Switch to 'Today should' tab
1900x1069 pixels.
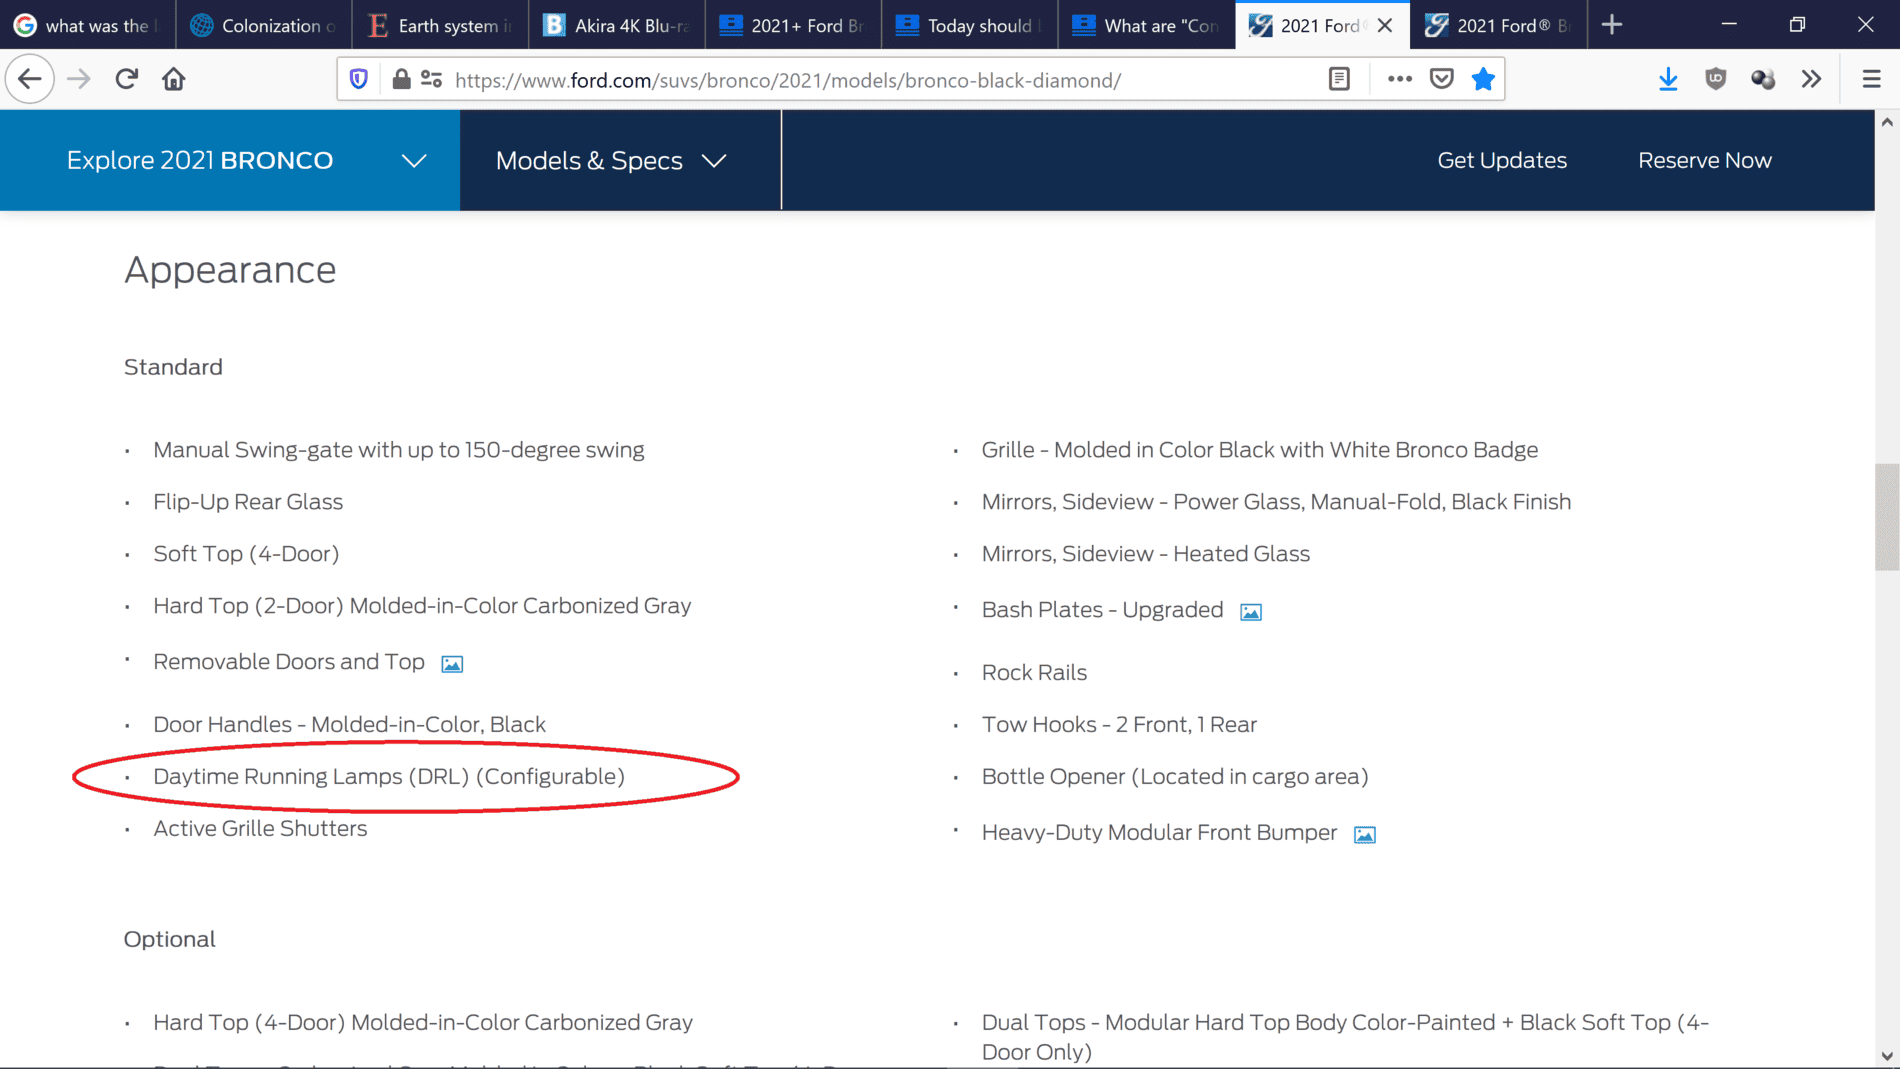coord(969,25)
